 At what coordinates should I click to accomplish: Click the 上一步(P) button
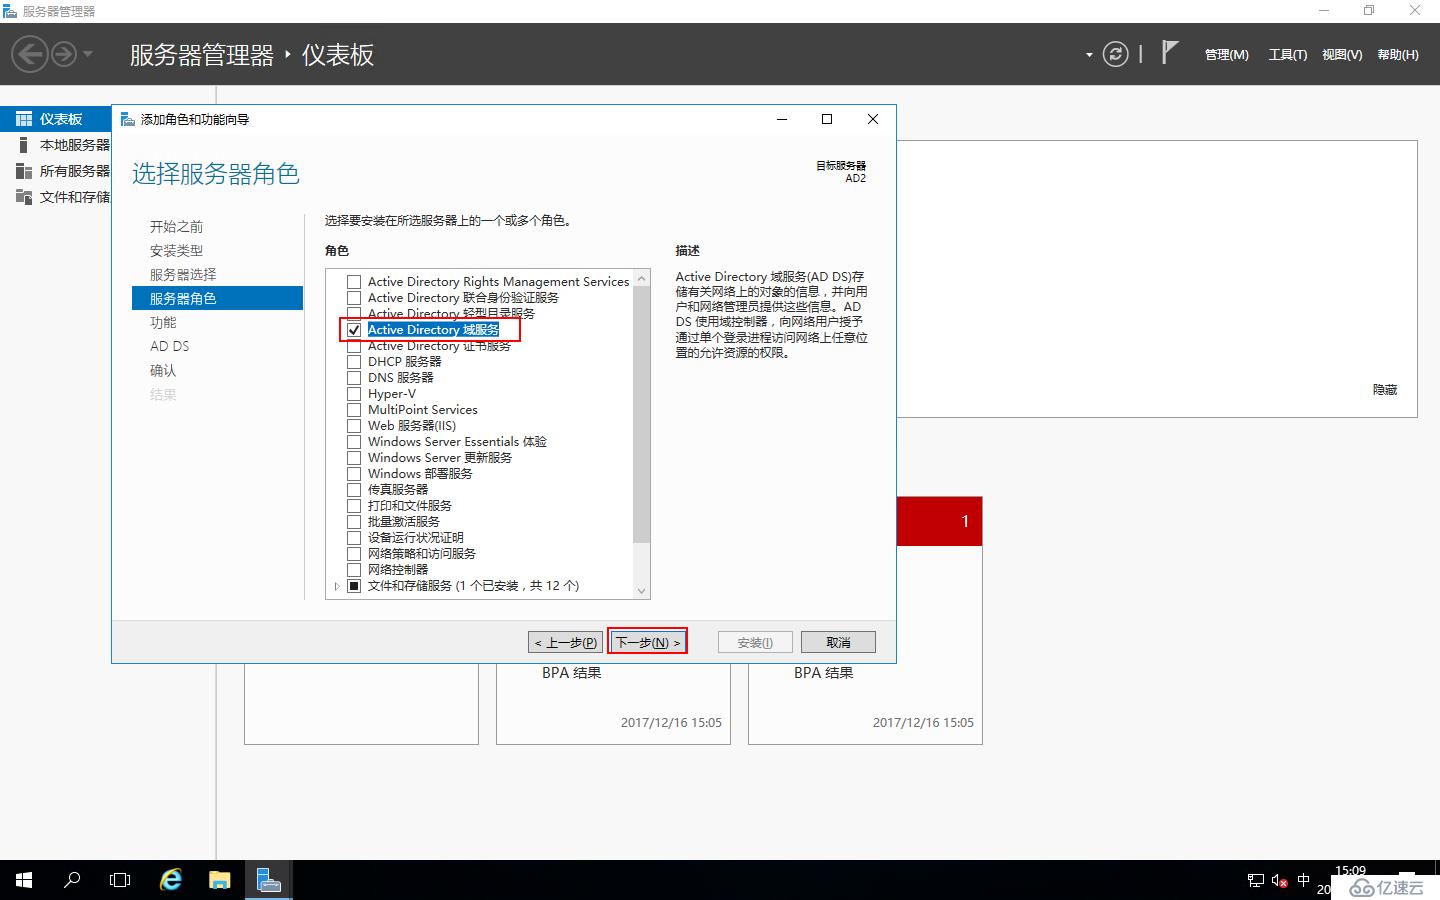[x=565, y=642]
